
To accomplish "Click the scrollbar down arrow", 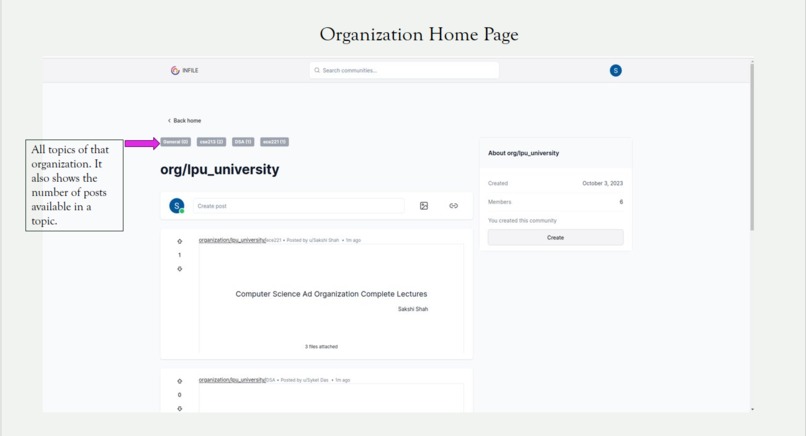I will point(753,409).
